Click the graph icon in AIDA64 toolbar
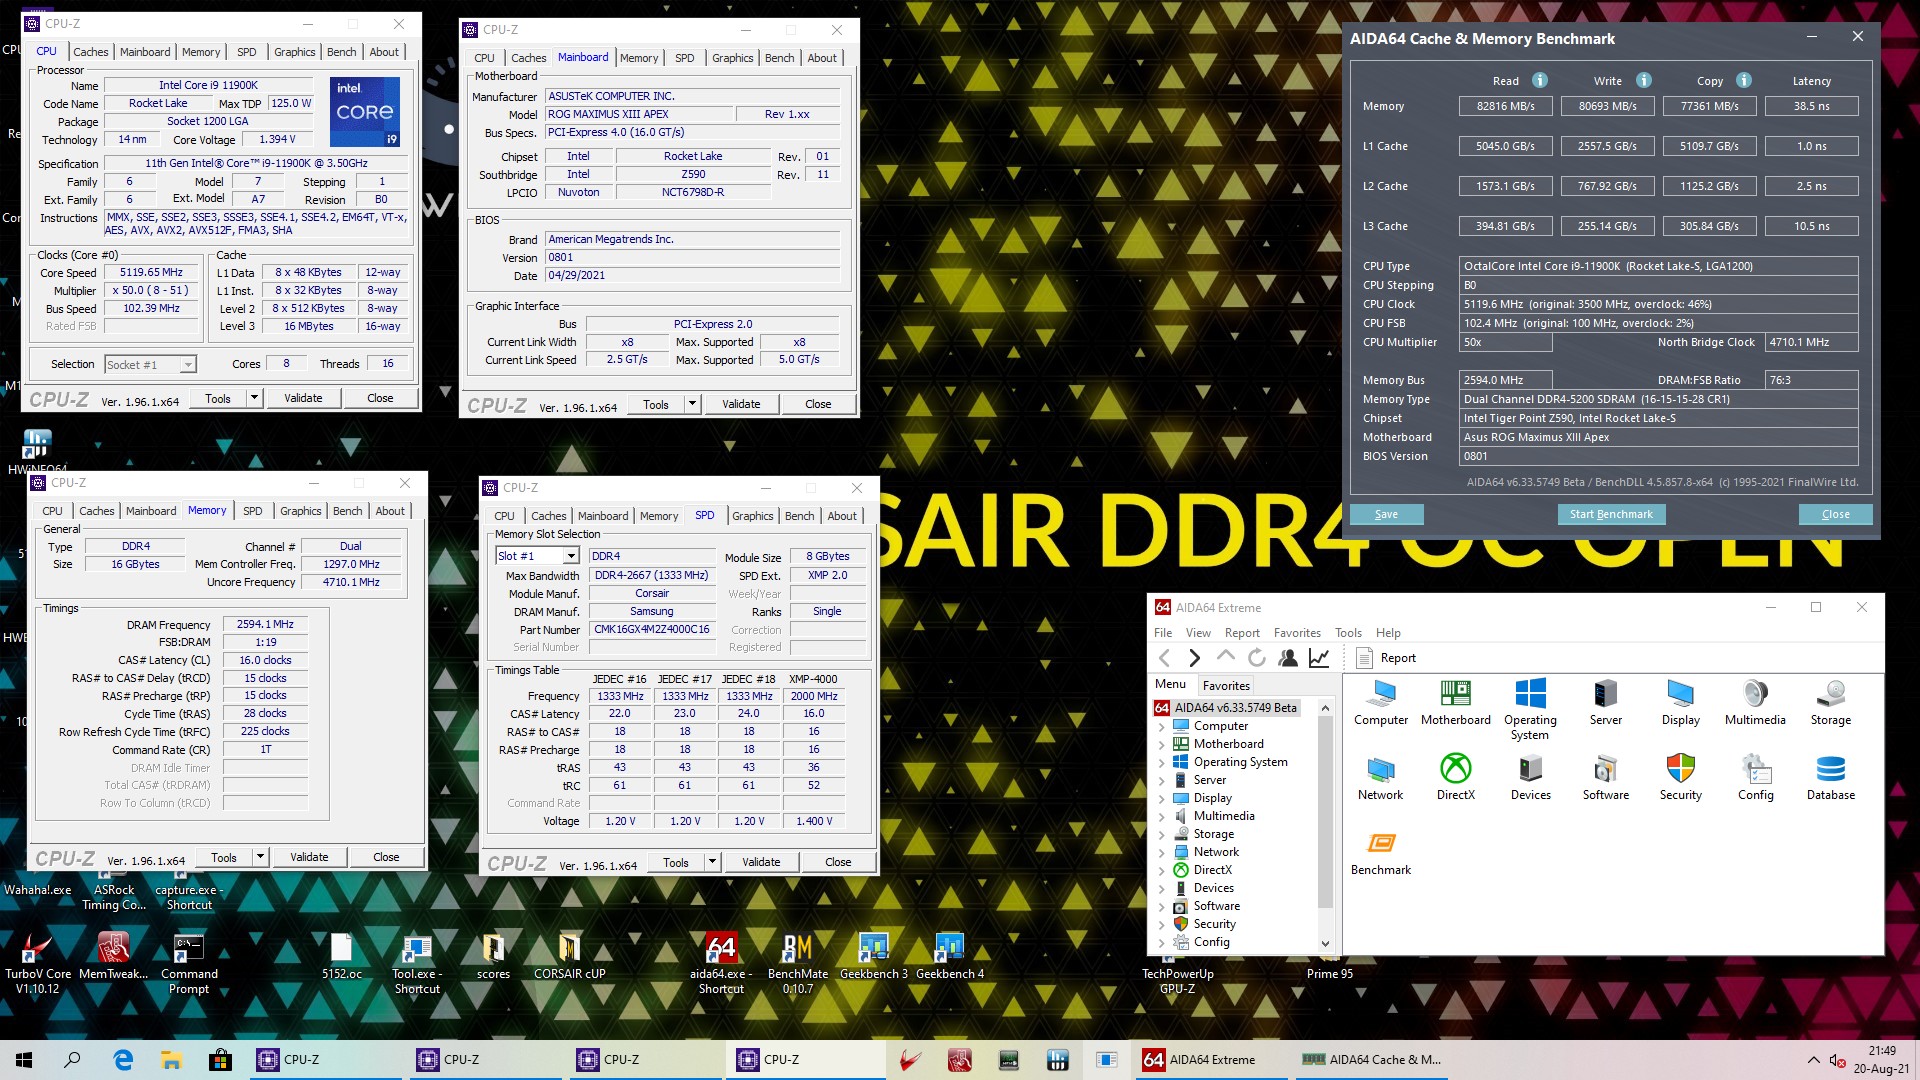This screenshot has width=1920, height=1080. (x=1319, y=658)
